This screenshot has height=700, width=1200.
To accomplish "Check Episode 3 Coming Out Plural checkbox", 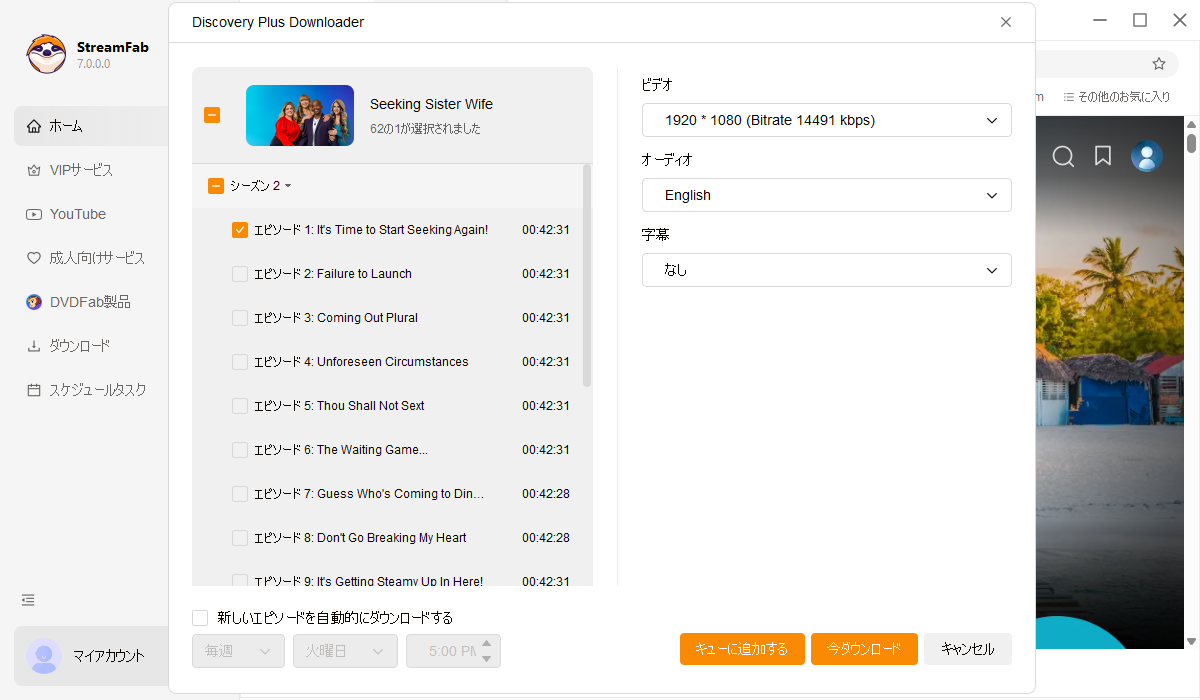I will tap(240, 318).
